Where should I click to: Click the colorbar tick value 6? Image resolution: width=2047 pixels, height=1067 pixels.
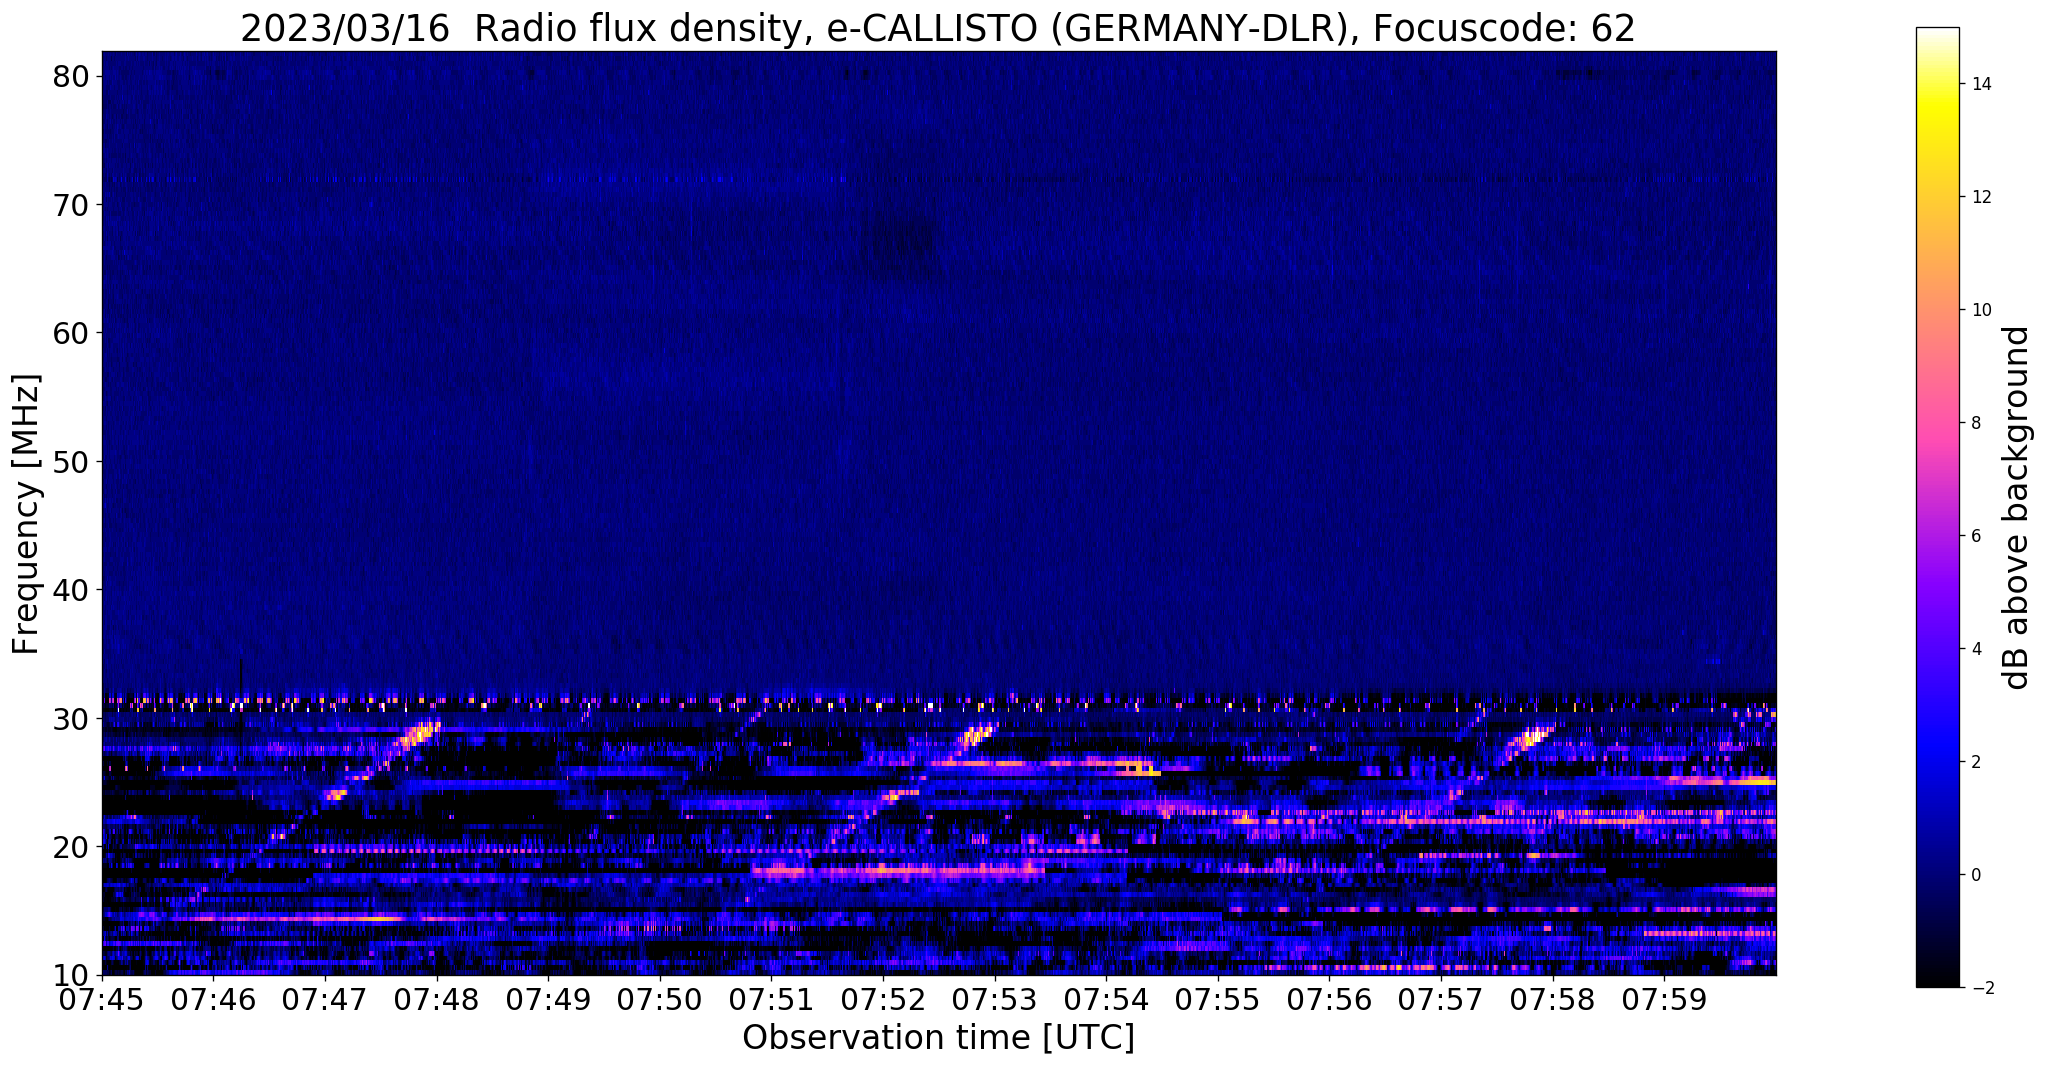tap(1975, 537)
